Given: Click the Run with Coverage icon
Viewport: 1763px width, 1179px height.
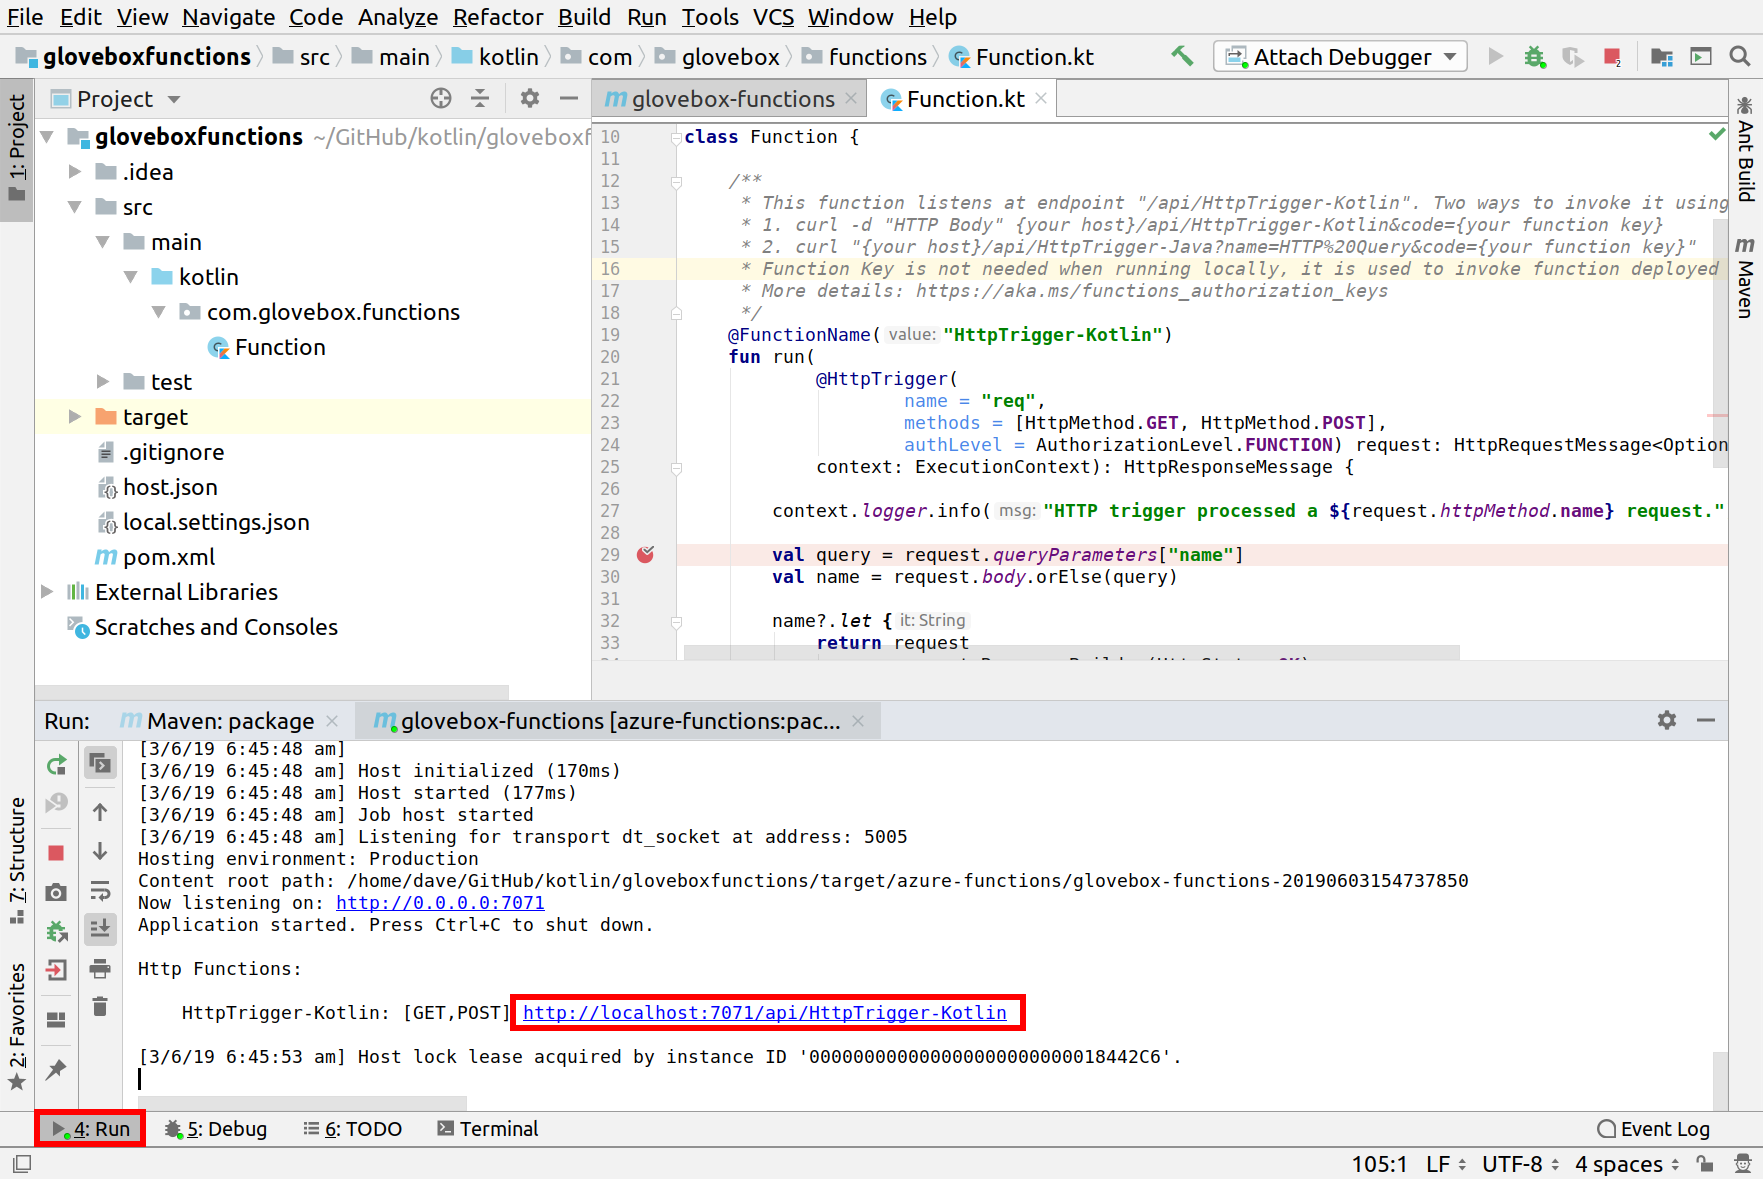Looking at the screenshot, I should [x=1573, y=57].
